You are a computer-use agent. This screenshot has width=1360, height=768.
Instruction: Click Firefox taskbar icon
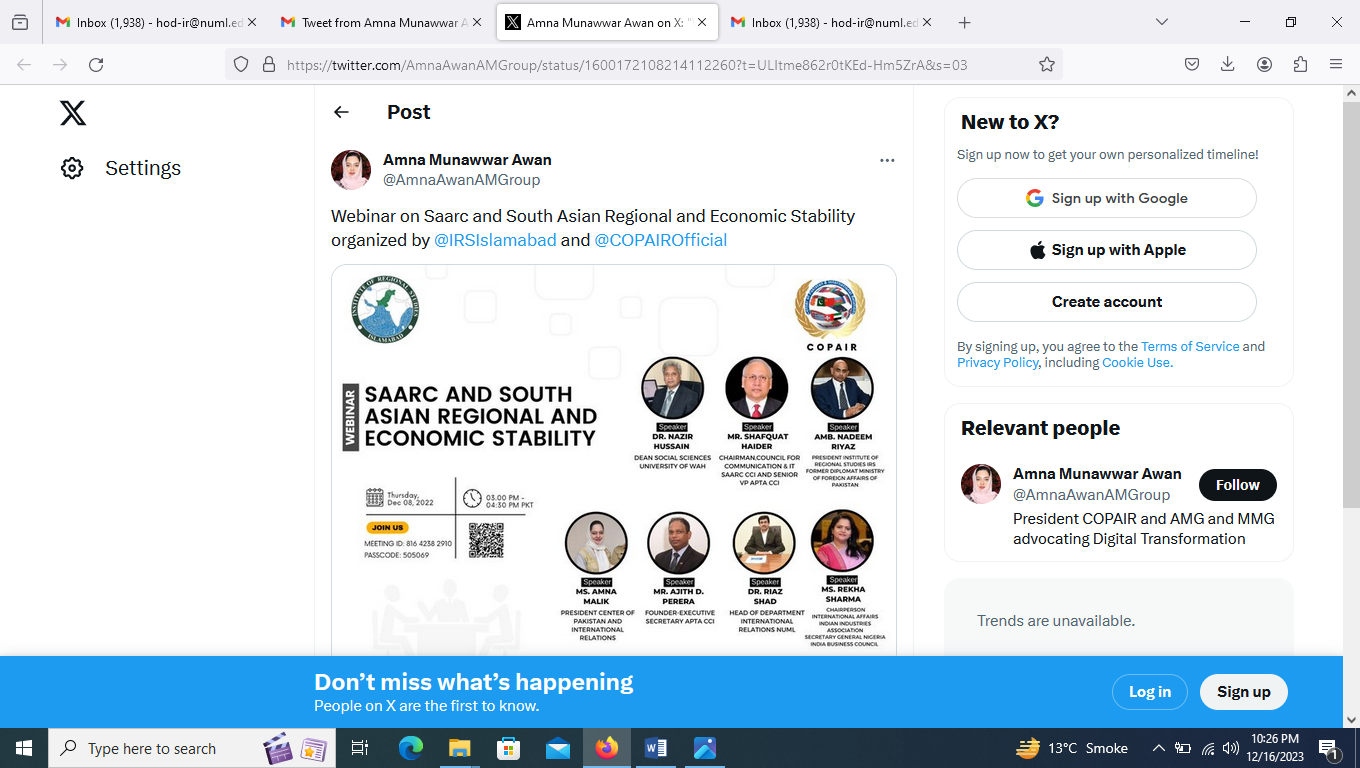606,748
